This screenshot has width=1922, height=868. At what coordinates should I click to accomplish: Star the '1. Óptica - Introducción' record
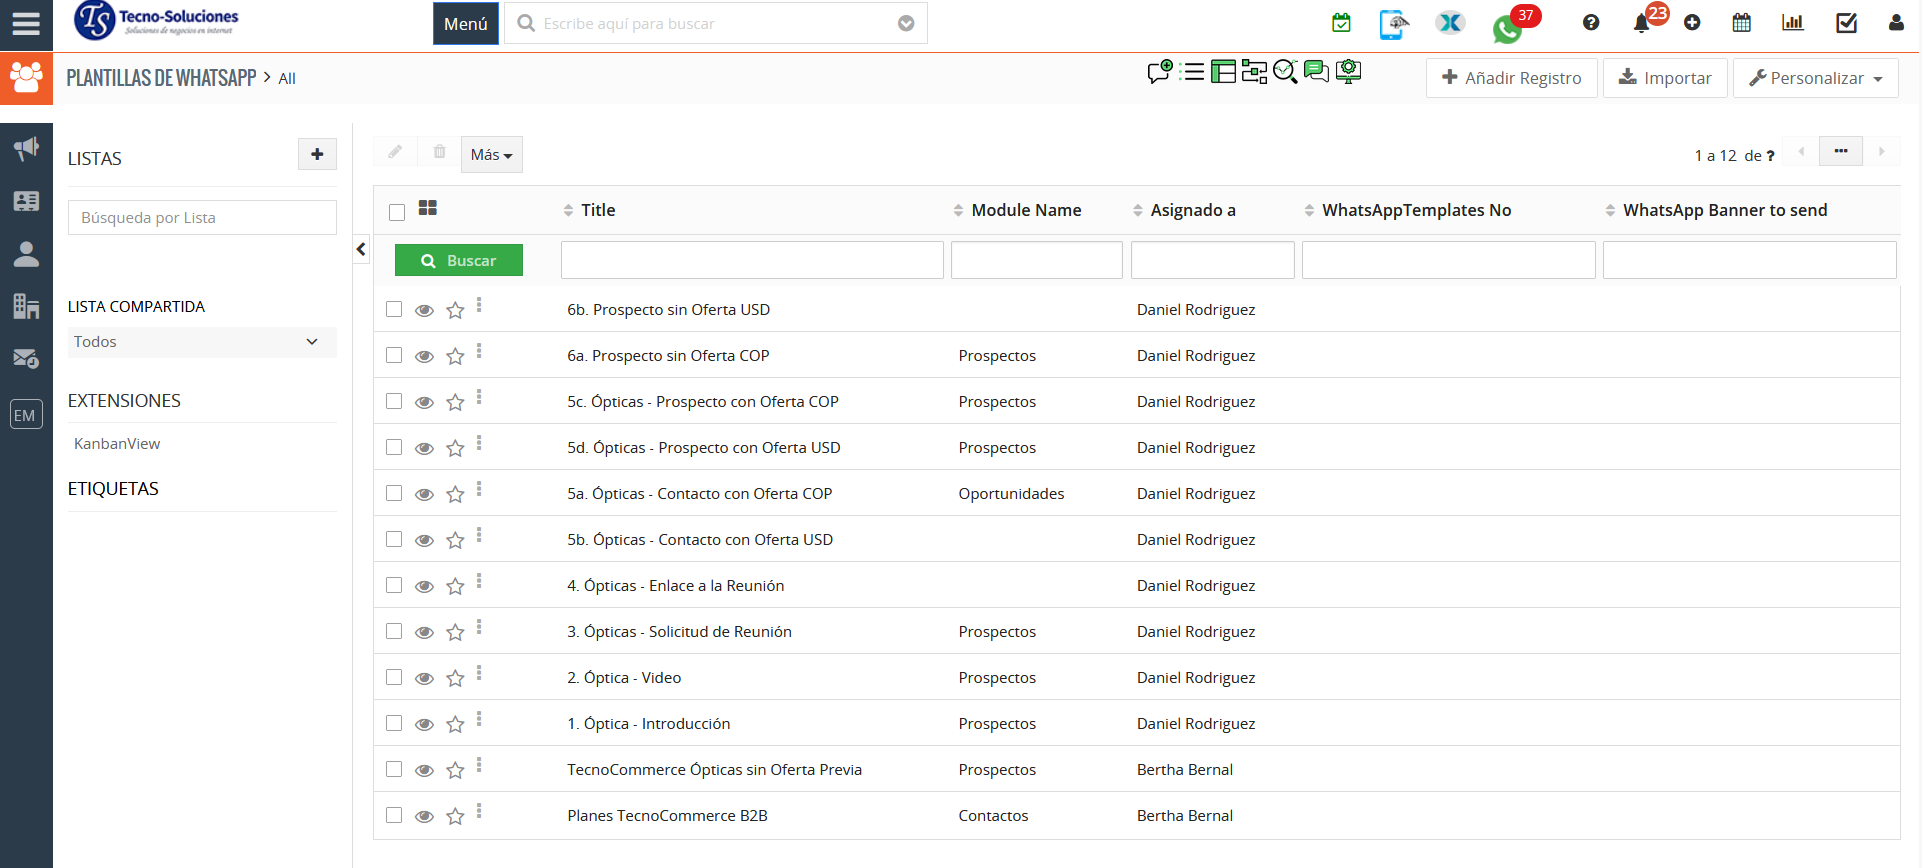coord(455,724)
